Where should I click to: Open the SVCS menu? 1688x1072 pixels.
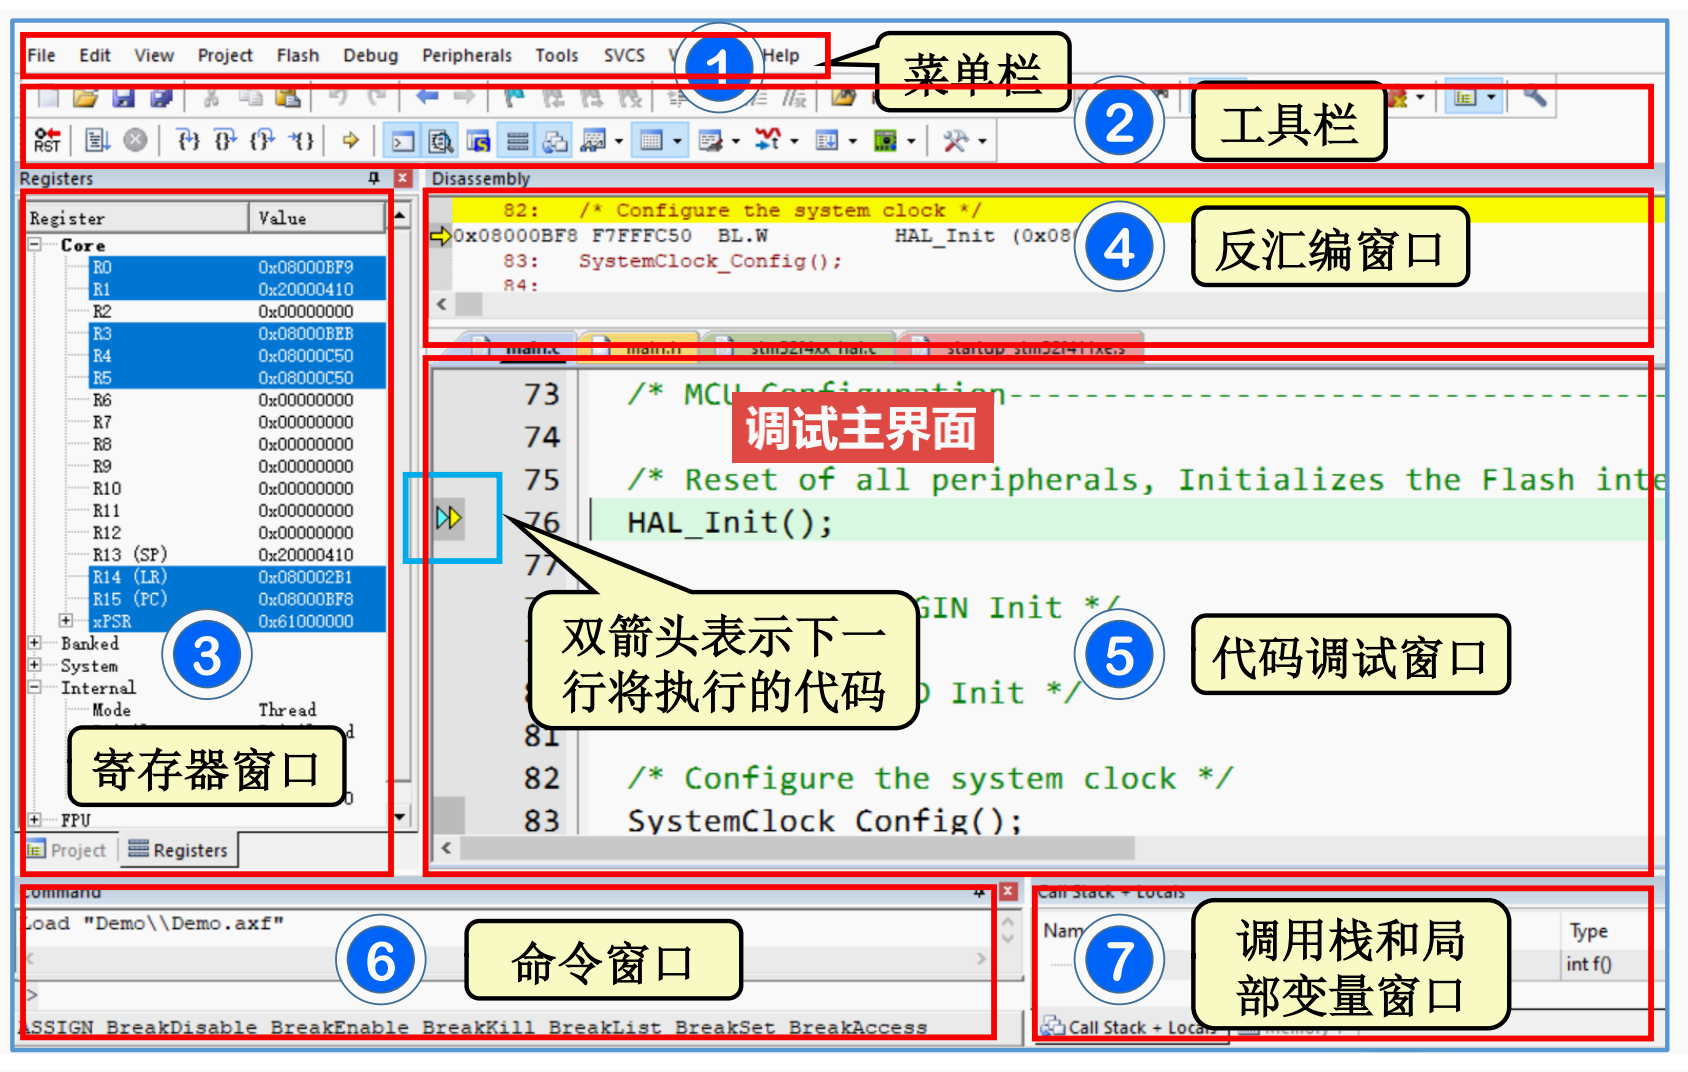[624, 55]
